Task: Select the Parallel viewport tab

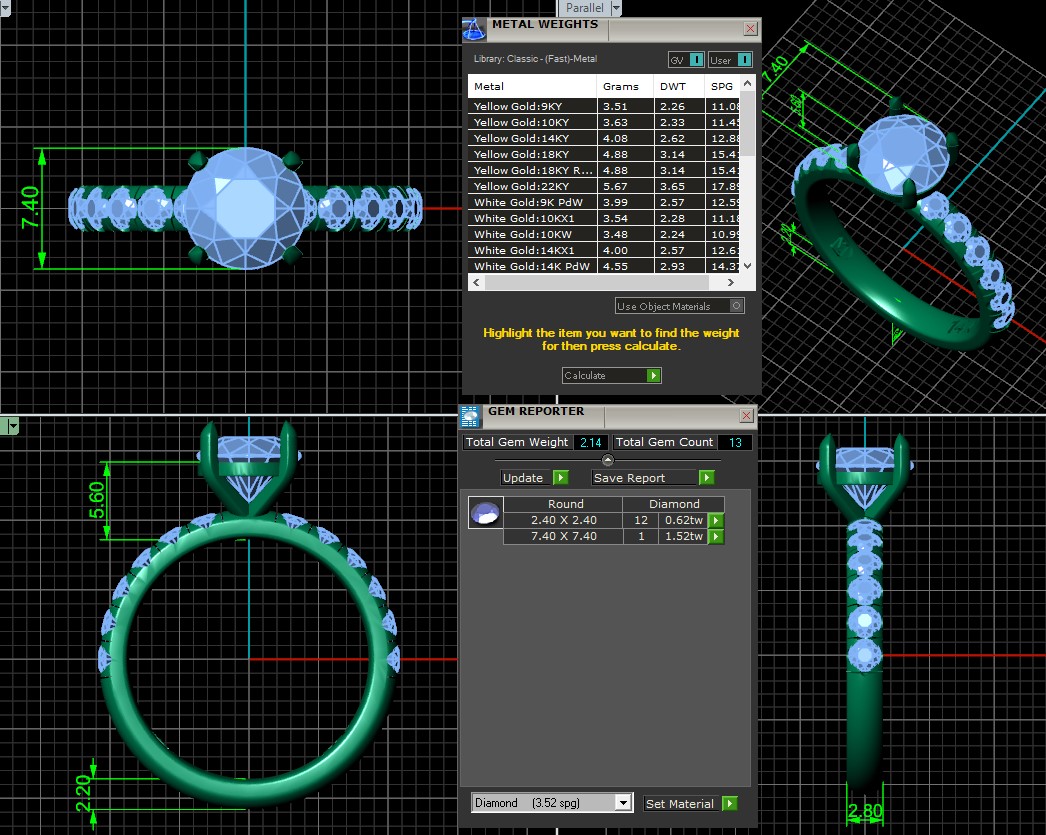Action: tap(585, 8)
